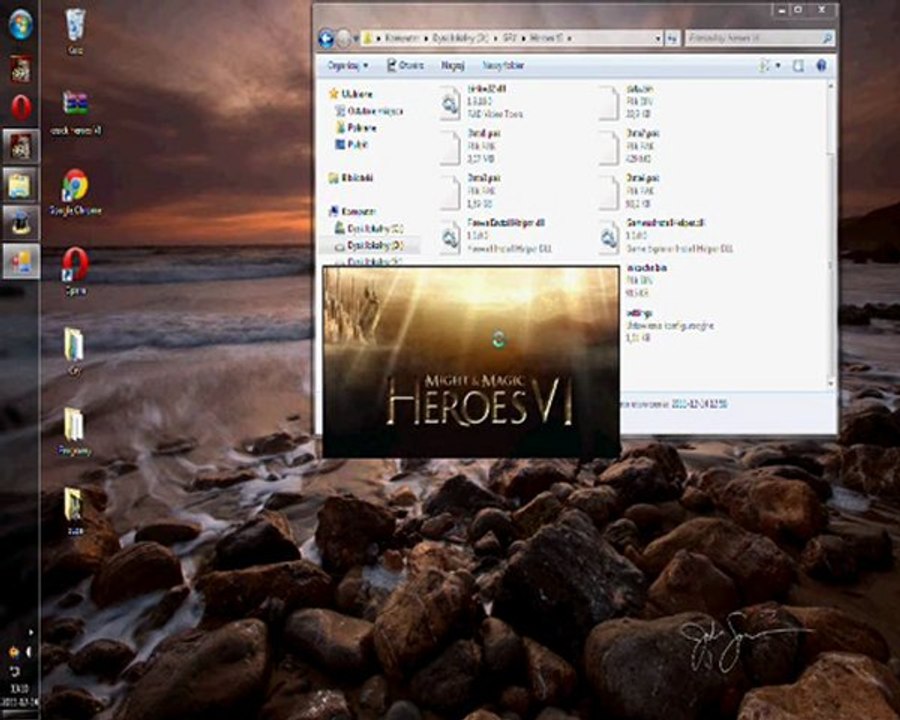Open recent pages dropdown beside forward button

pos(354,38)
